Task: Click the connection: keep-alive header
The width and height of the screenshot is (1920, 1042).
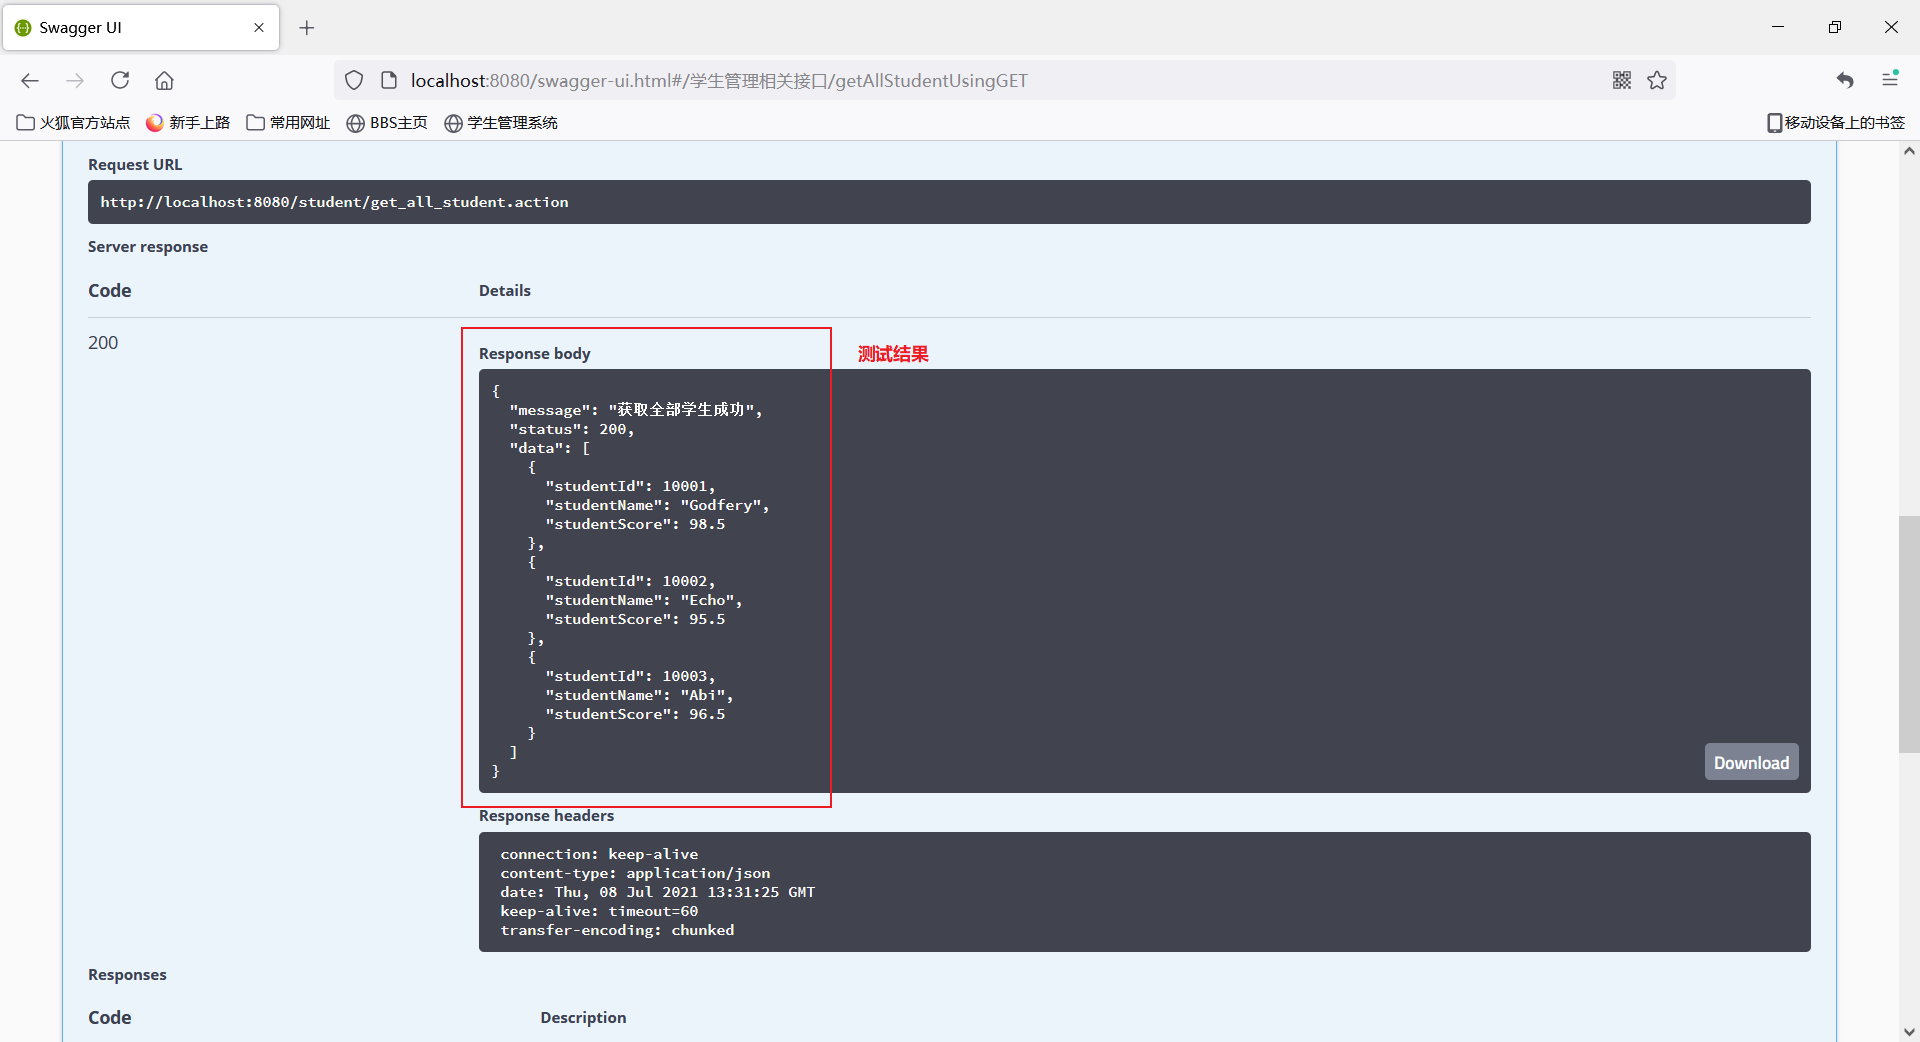Action: point(599,854)
